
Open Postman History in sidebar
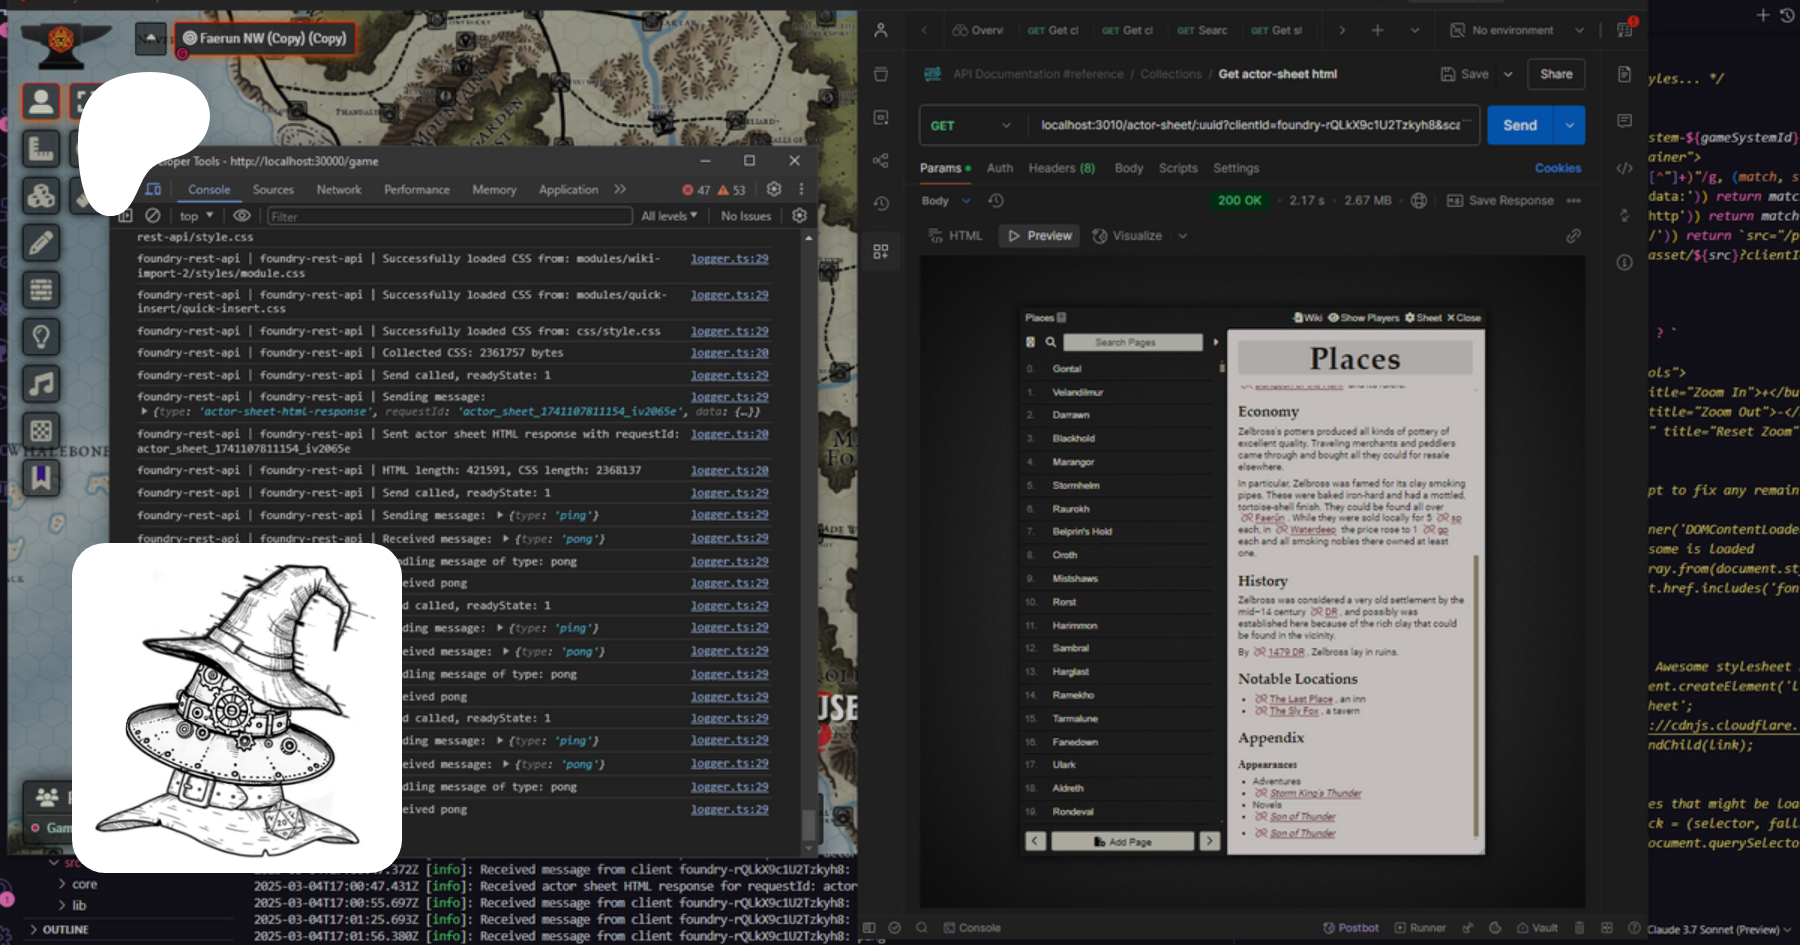tap(881, 204)
